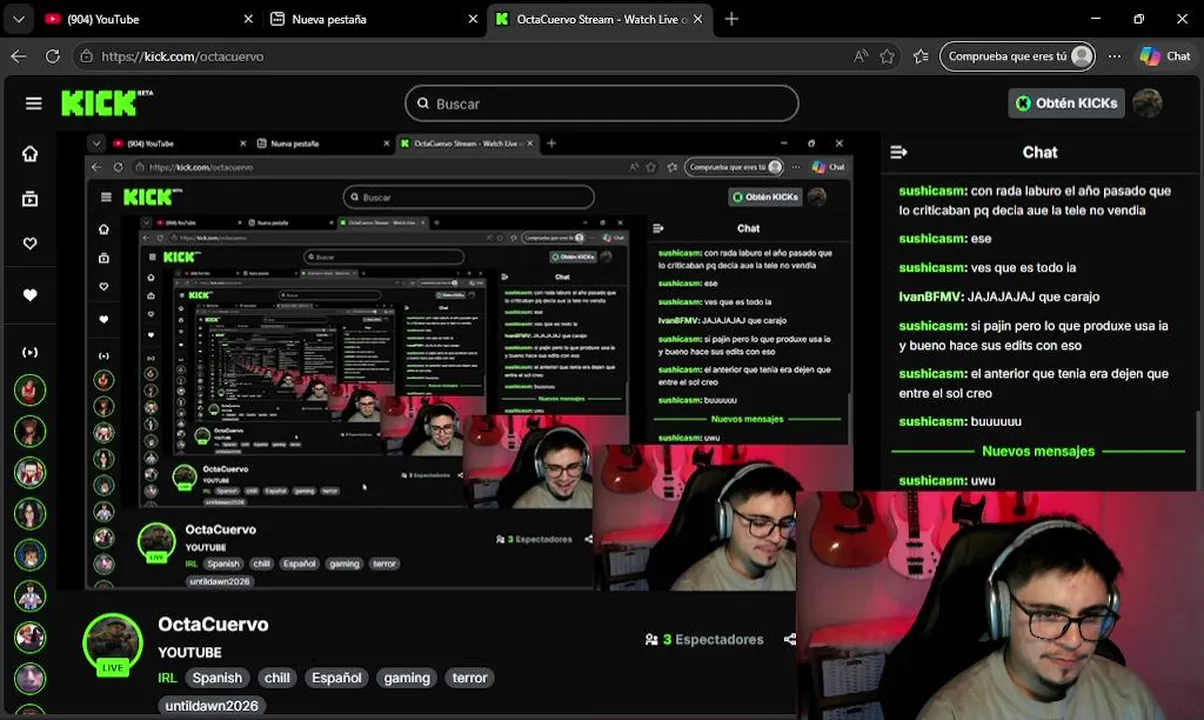Click the IvanBFMV username in chat
Viewport: 1204px width, 720px height.
[x=931, y=297]
